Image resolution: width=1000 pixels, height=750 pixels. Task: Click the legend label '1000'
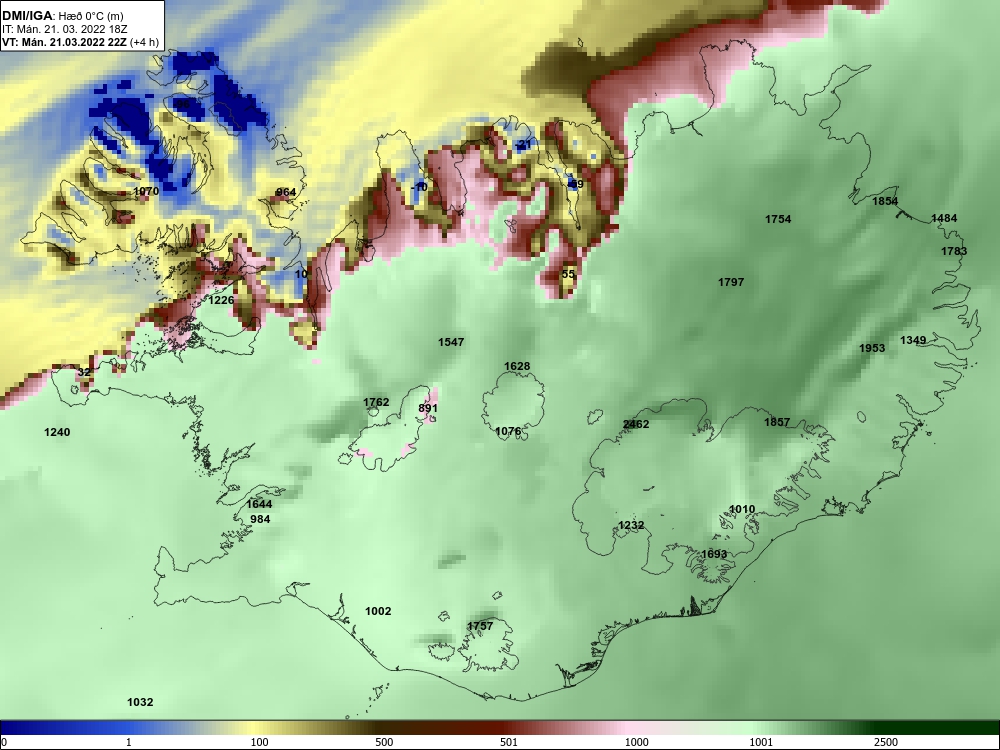(636, 742)
